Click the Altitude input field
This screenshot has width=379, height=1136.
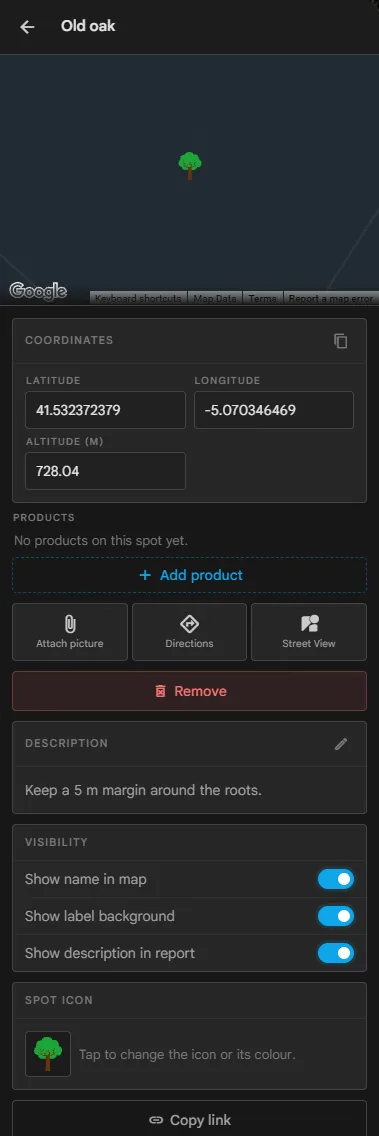(105, 471)
